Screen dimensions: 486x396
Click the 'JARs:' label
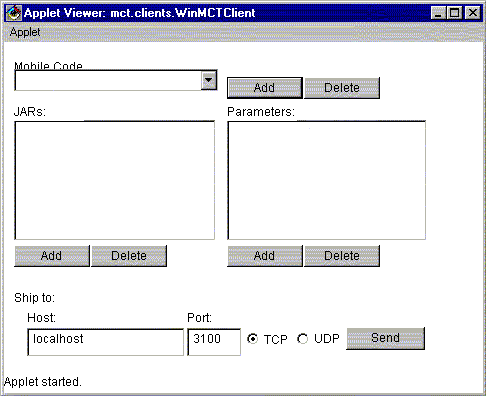coord(30,112)
